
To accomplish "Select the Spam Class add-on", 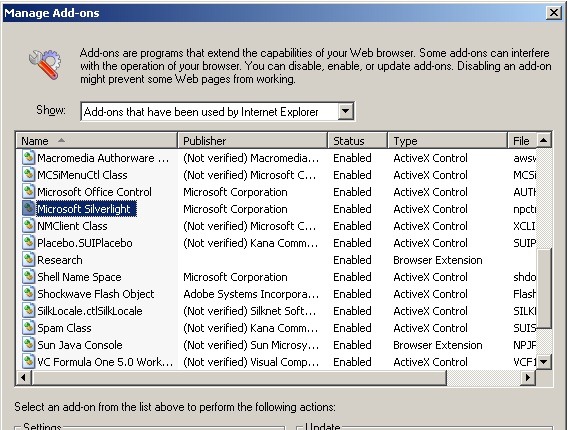I will point(64,328).
